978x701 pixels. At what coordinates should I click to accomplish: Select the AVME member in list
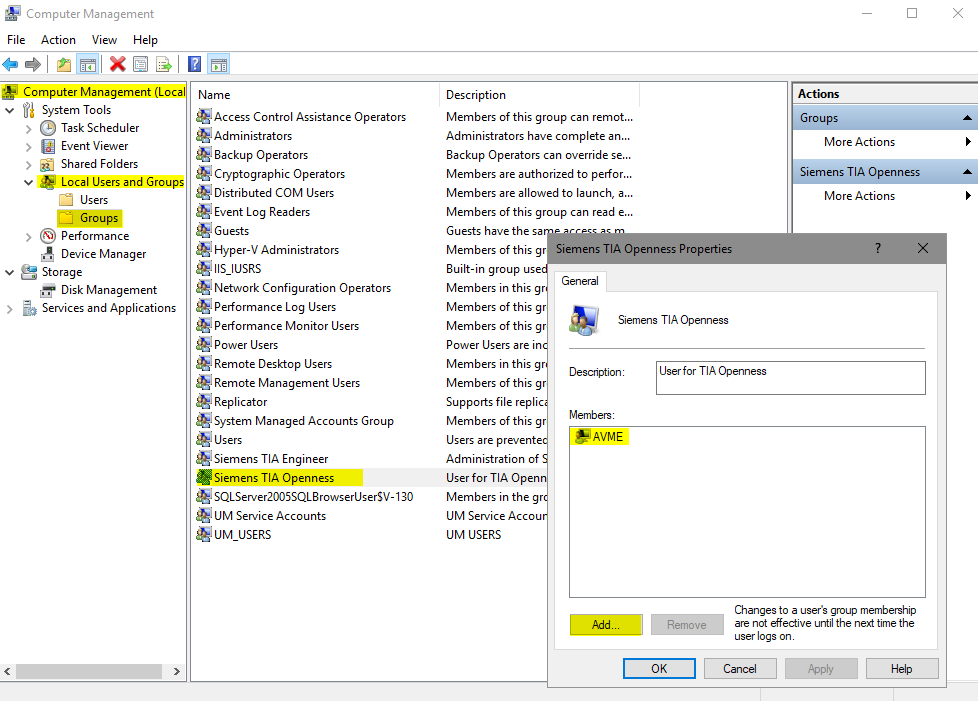click(607, 437)
